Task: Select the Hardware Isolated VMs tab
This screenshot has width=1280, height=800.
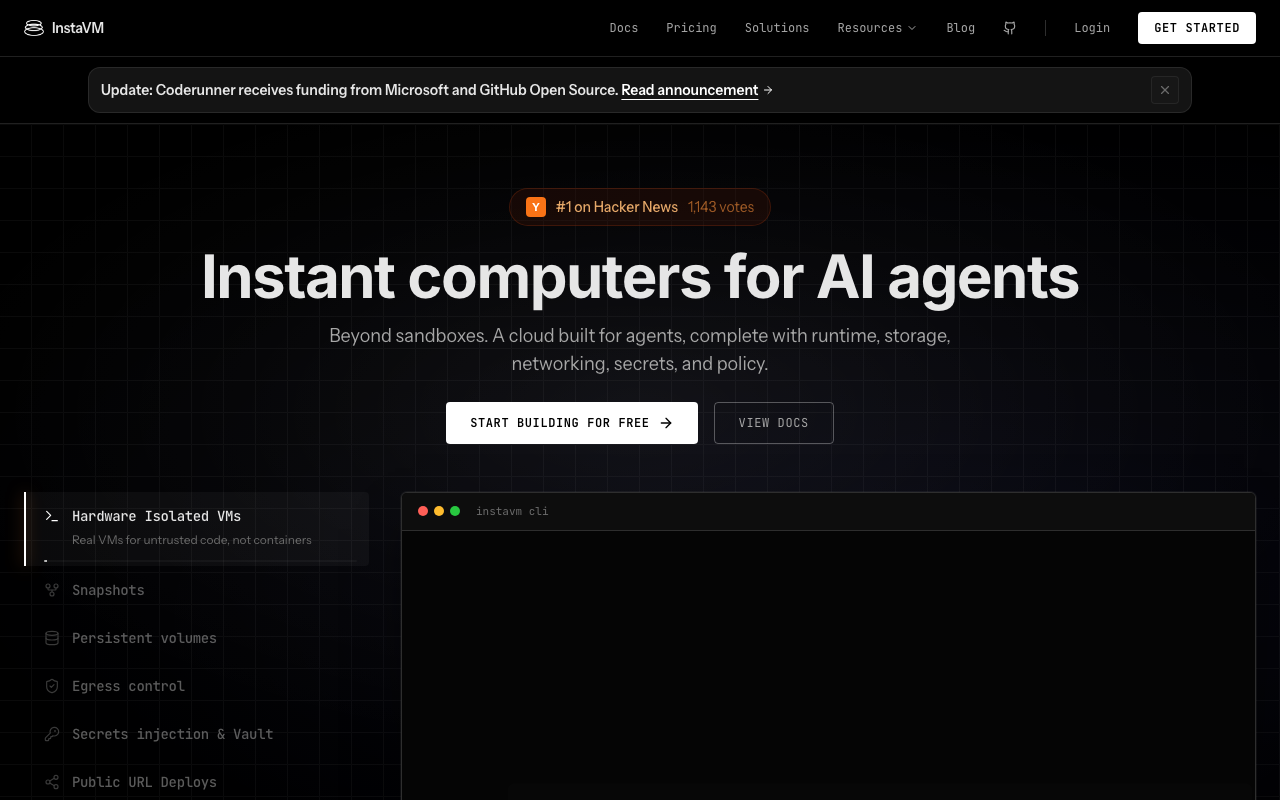Action: (x=197, y=529)
